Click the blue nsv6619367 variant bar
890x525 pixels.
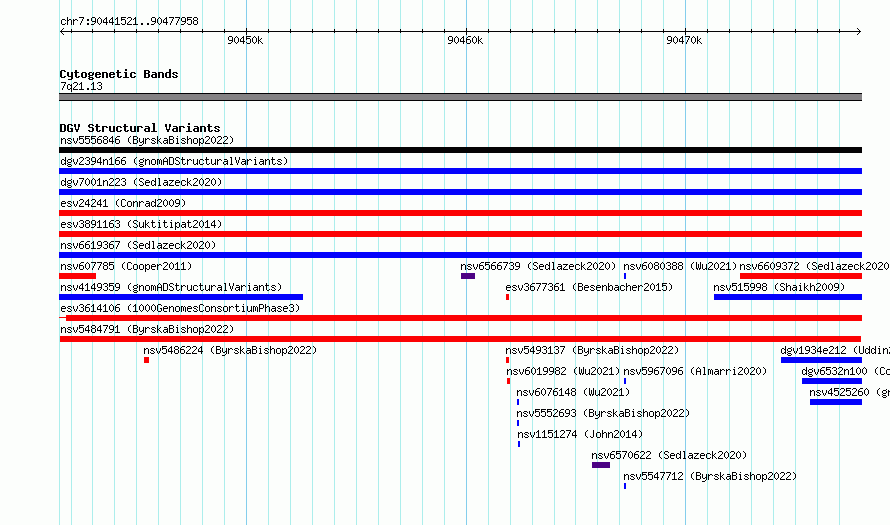pos(460,255)
